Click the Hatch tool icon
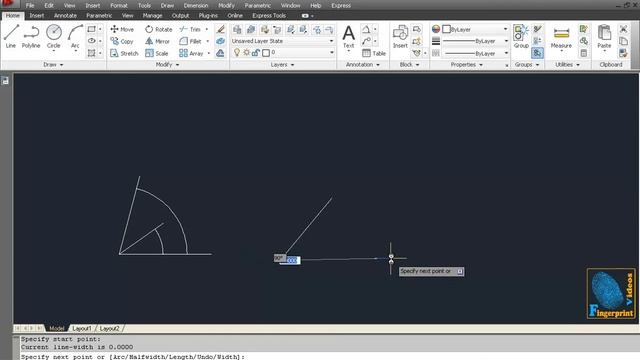Image resolution: width=640 pixels, height=360 pixels. [x=91, y=53]
